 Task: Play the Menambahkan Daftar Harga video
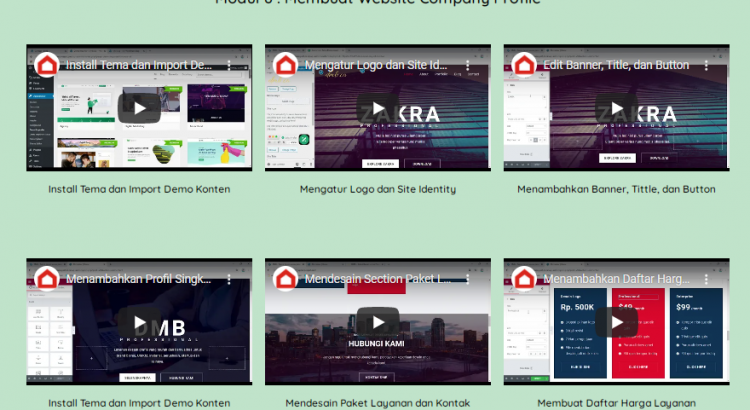(x=617, y=322)
